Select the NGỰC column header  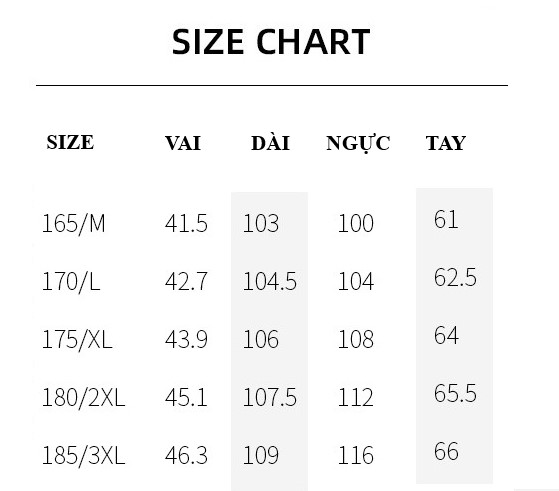tap(358, 144)
